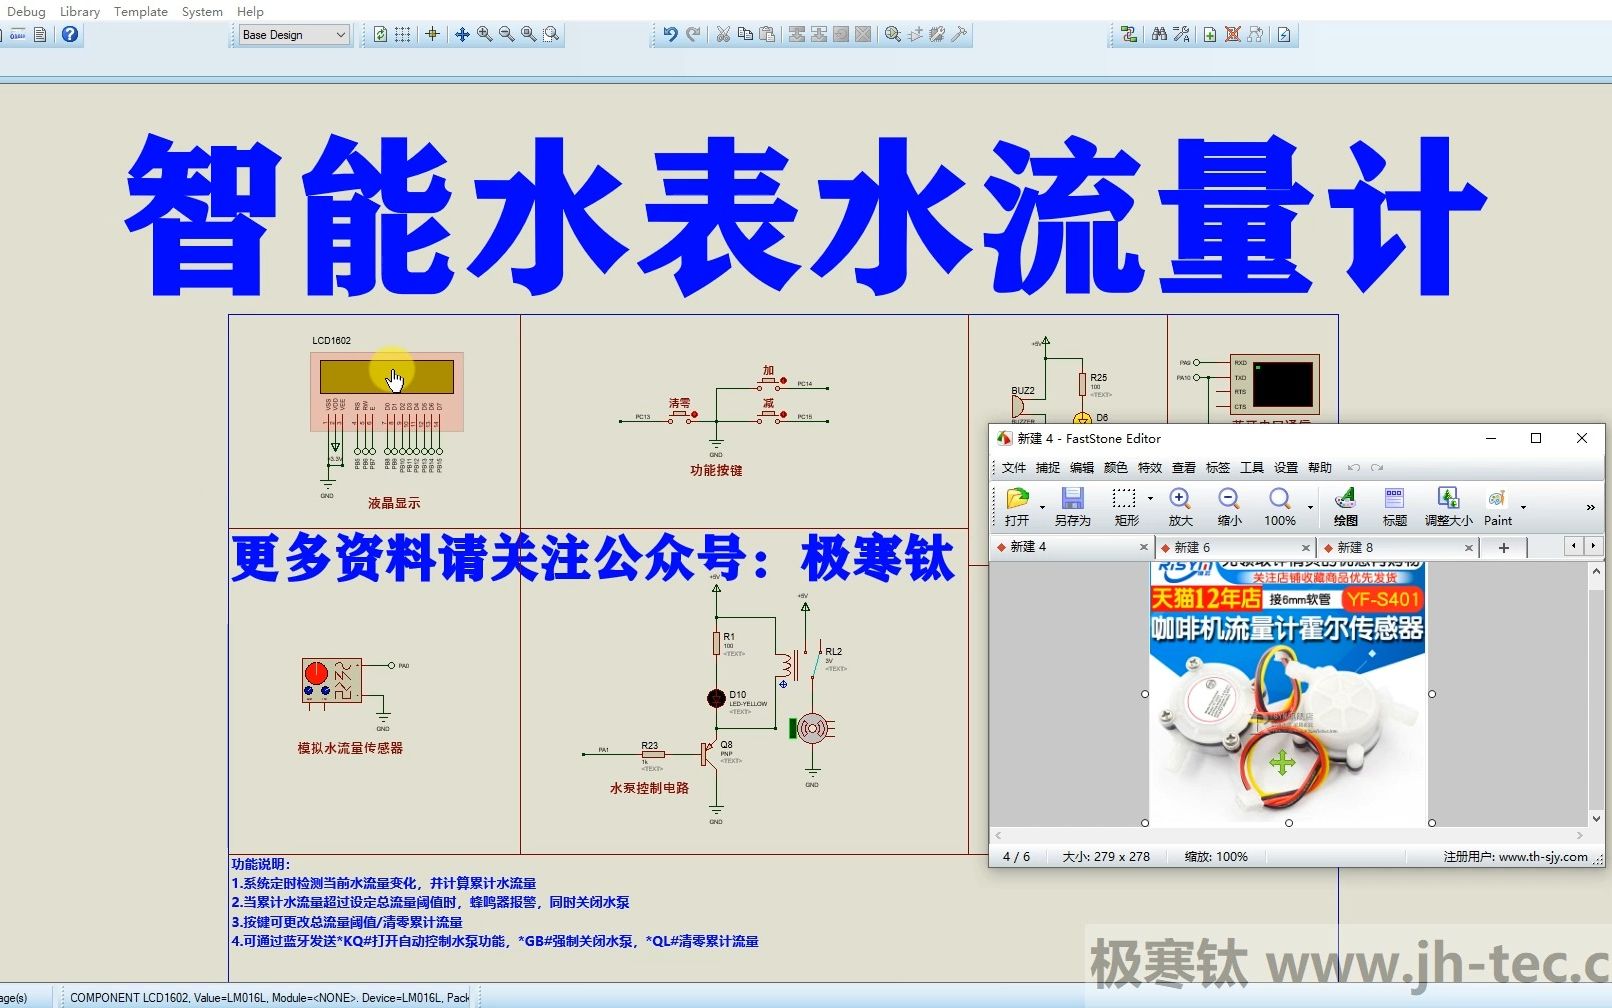1612x1008 pixels.
Task: Click the Block Copy icon
Action: [797, 34]
